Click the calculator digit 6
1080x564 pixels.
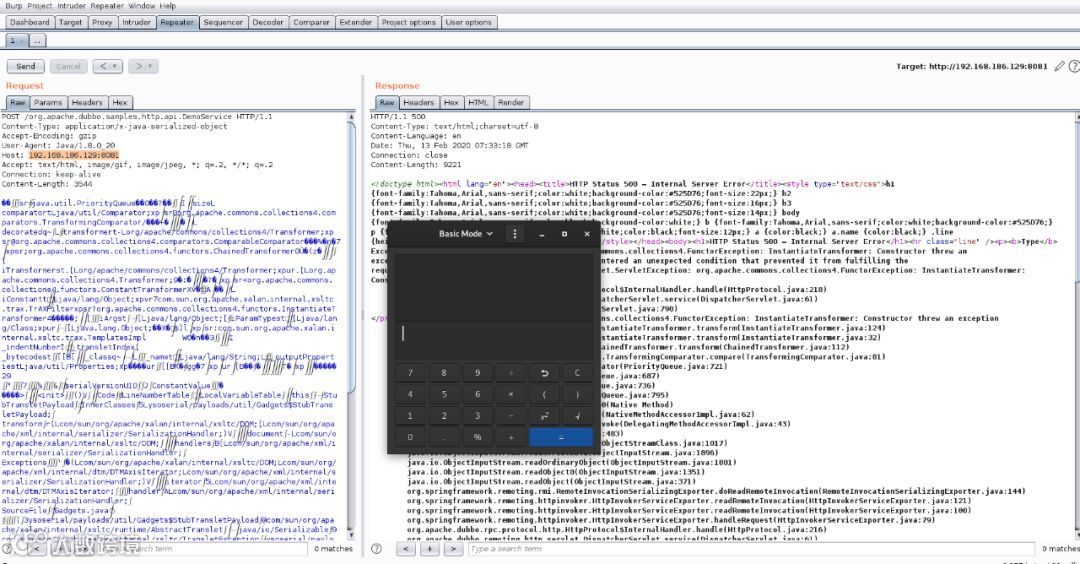click(477, 394)
